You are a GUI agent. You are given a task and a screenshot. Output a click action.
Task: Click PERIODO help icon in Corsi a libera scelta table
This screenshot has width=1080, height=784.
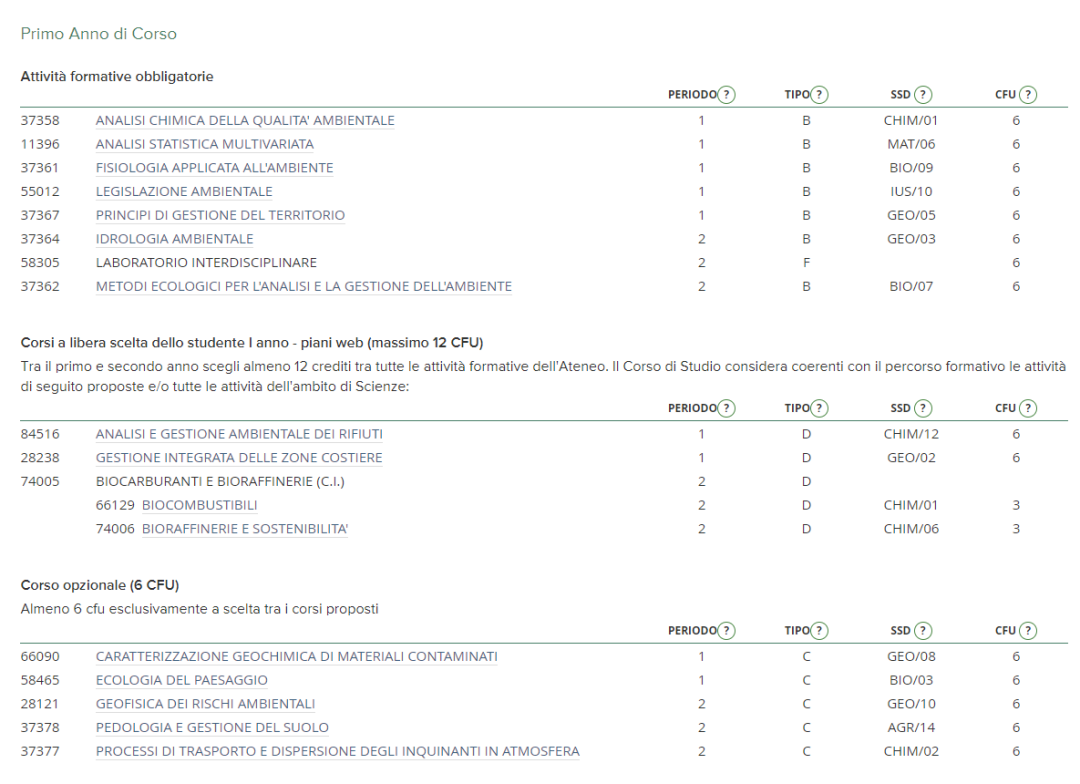(726, 408)
